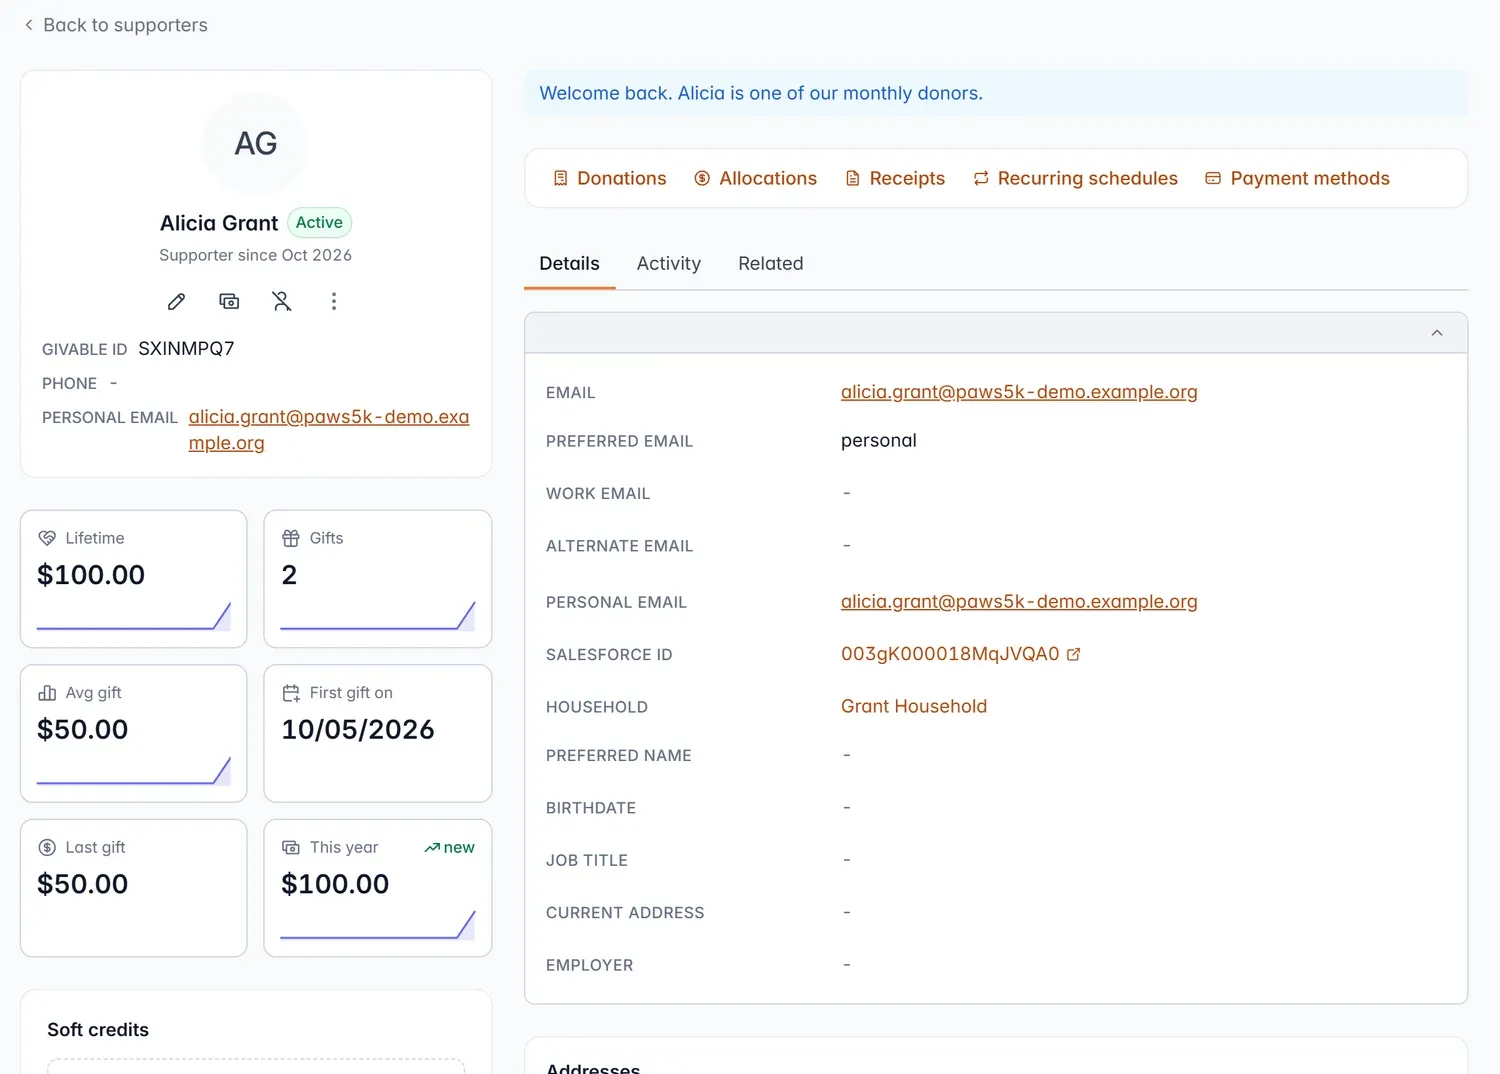Click the email link in the details PERSONAL EMAIL row
Screen dimensions: 1500x1074
point(1019,602)
